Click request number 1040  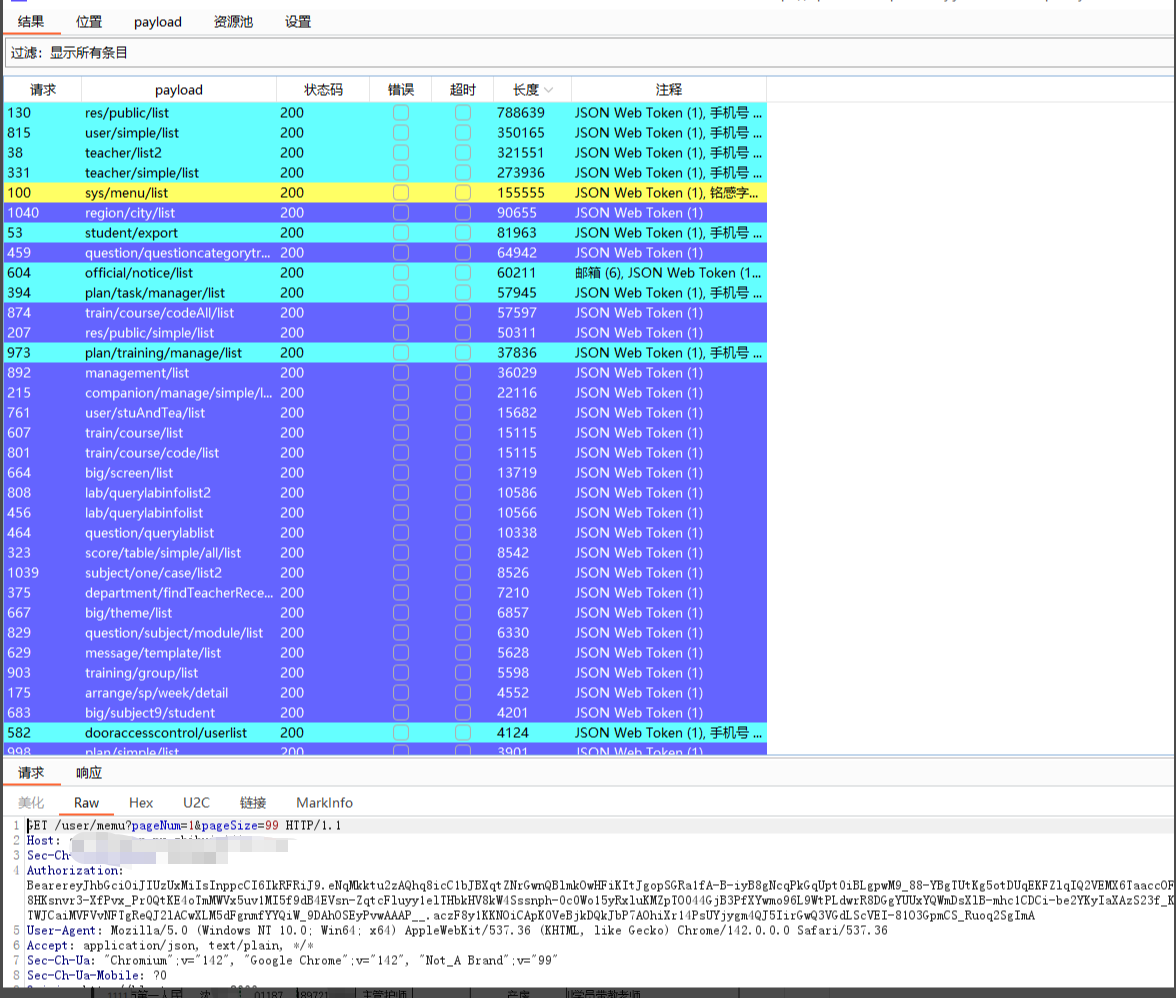[x=23, y=213]
